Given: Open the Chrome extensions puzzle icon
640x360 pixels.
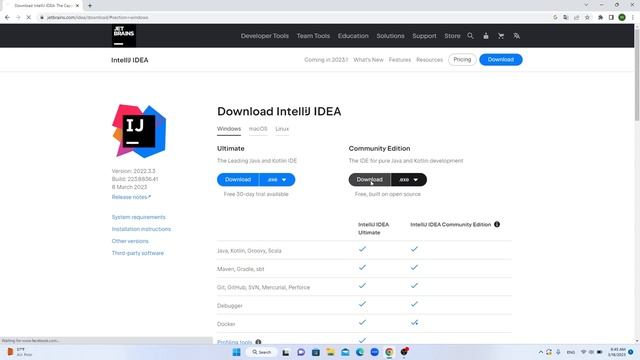Looking at the screenshot, I should point(600,18).
